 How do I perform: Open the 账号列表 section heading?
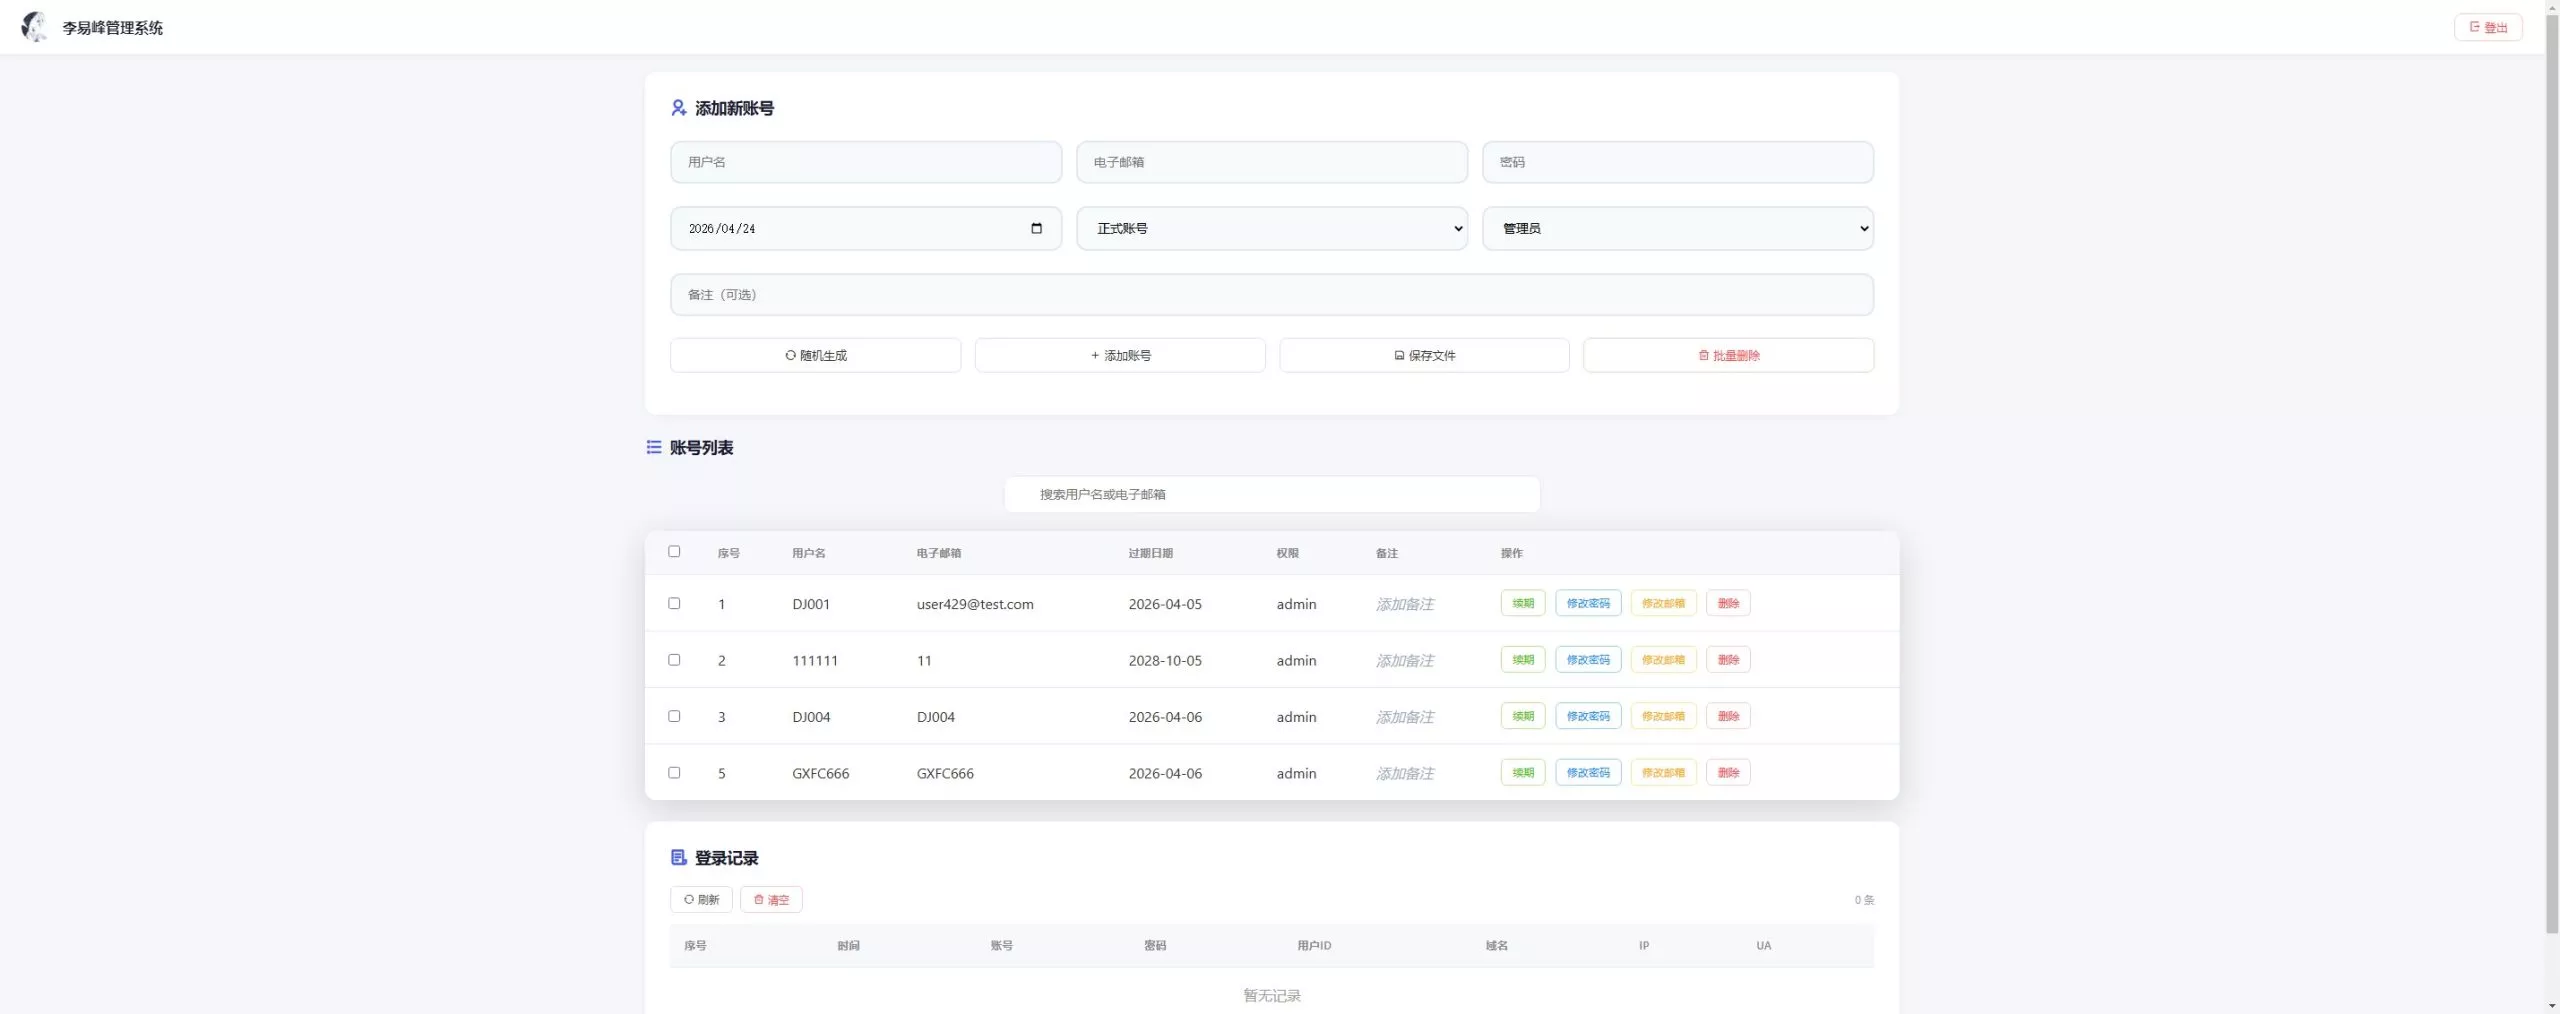(x=702, y=447)
